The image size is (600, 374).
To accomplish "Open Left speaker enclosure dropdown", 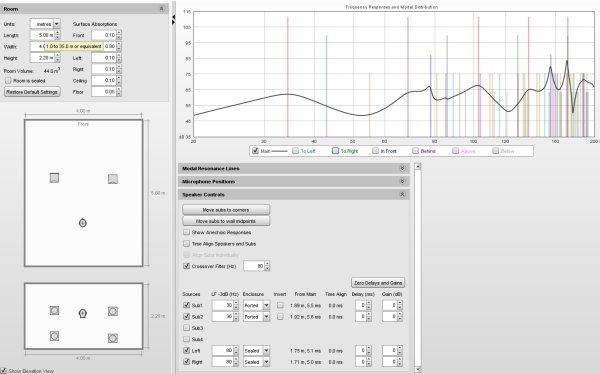I will pos(266,351).
